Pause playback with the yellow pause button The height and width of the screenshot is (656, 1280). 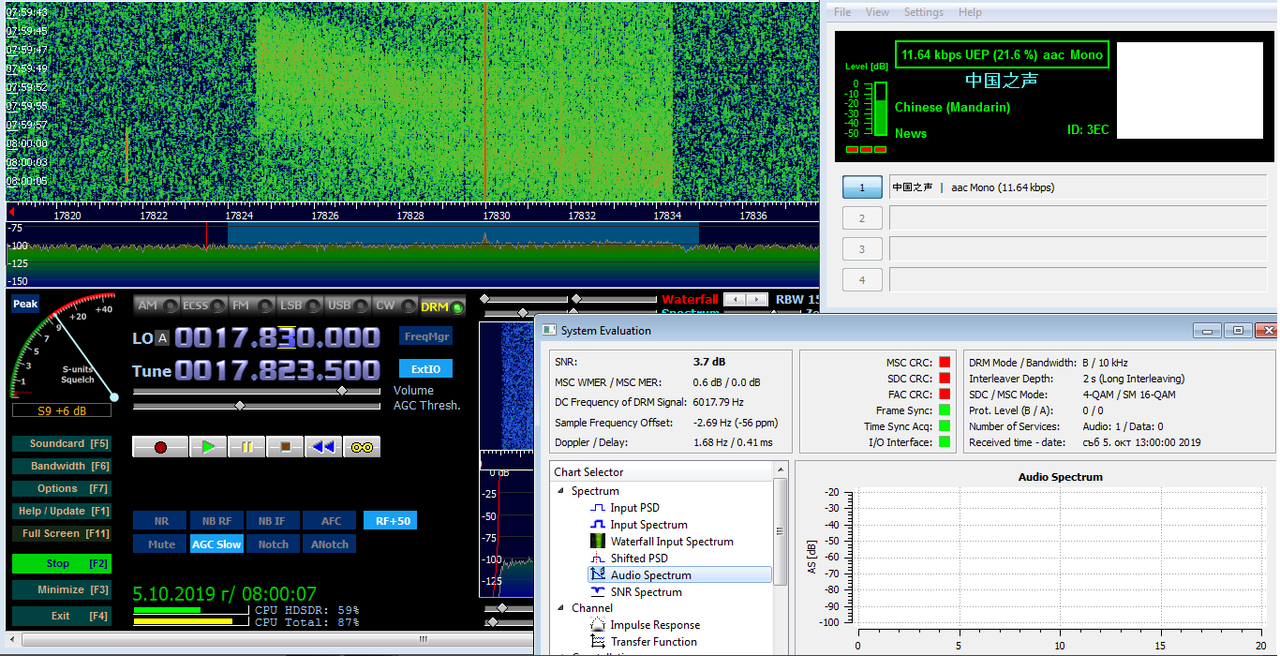click(246, 447)
